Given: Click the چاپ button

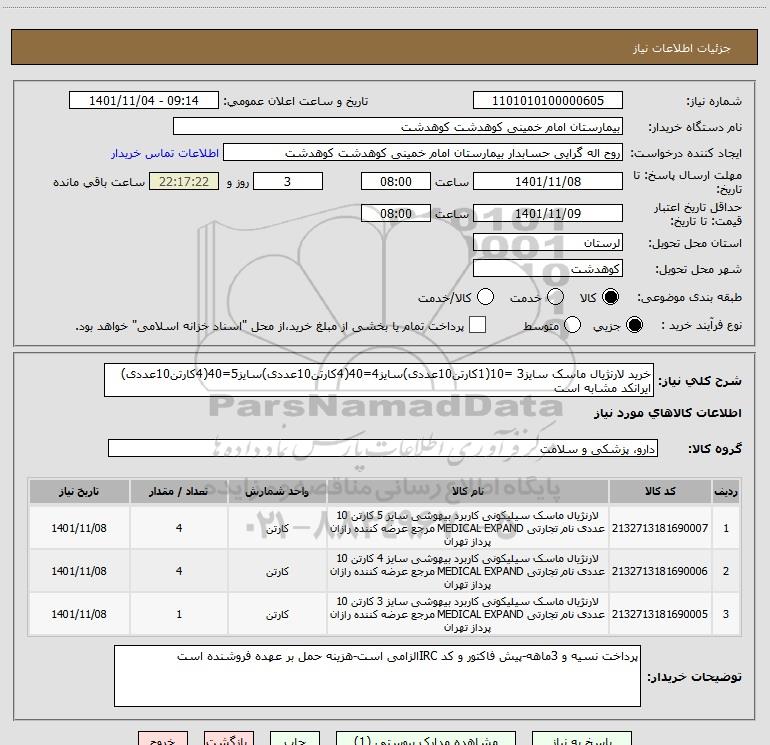Looking at the screenshot, I should 295,739.
